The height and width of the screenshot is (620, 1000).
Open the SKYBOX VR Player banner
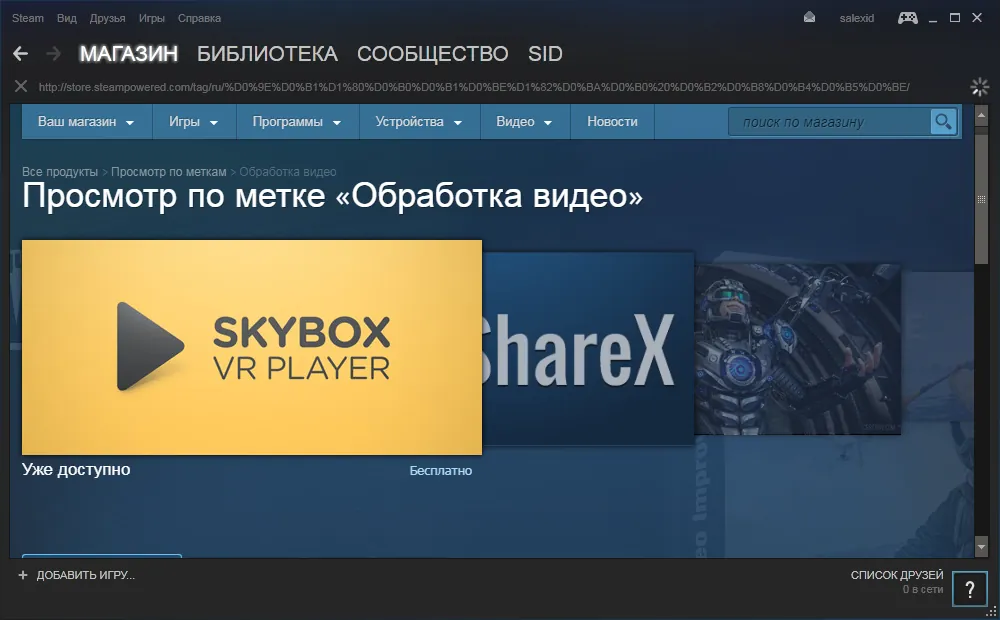252,347
